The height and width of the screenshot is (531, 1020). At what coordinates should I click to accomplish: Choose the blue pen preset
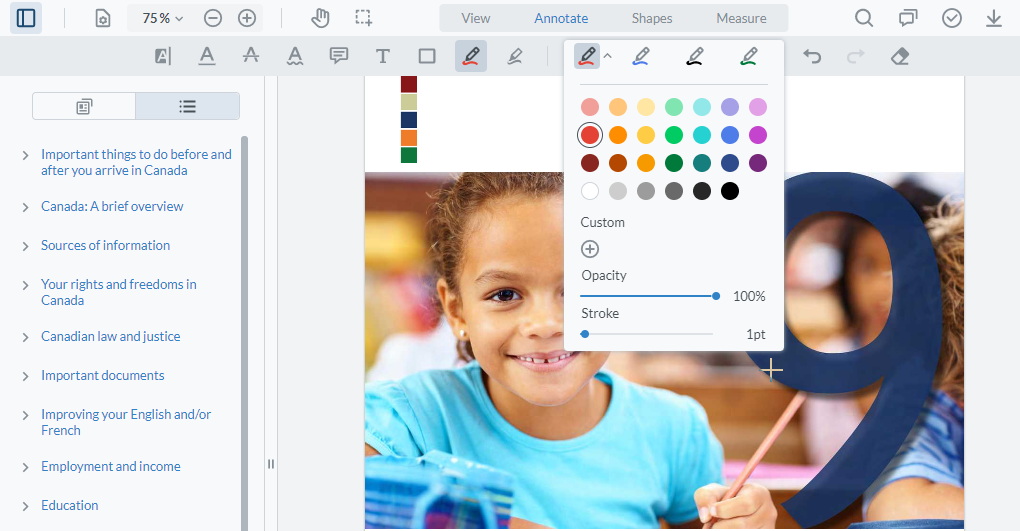[641, 57]
